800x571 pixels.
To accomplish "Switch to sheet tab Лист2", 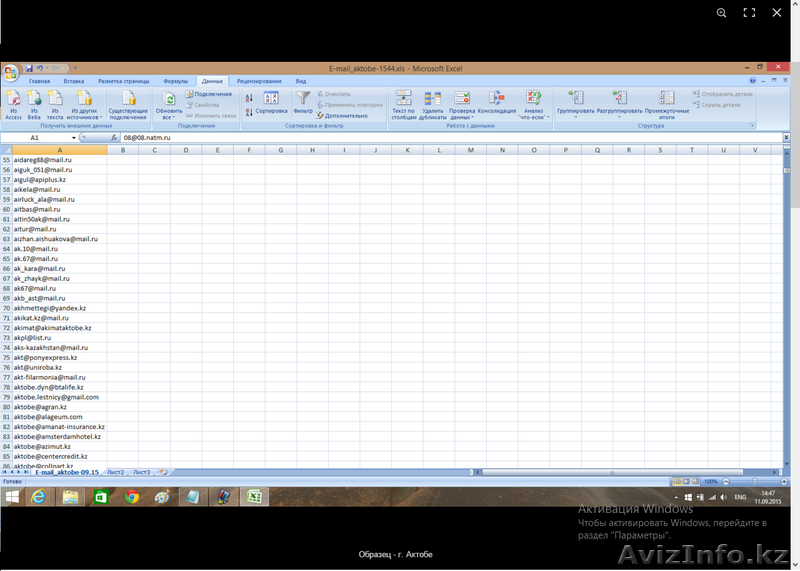I will pos(116,471).
